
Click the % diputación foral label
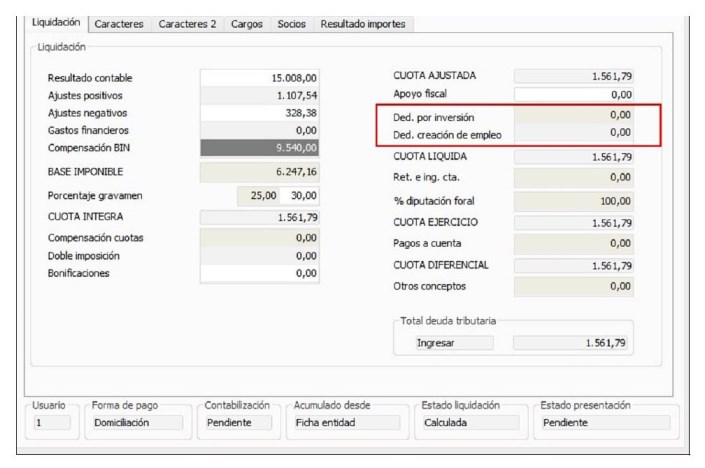point(434,201)
